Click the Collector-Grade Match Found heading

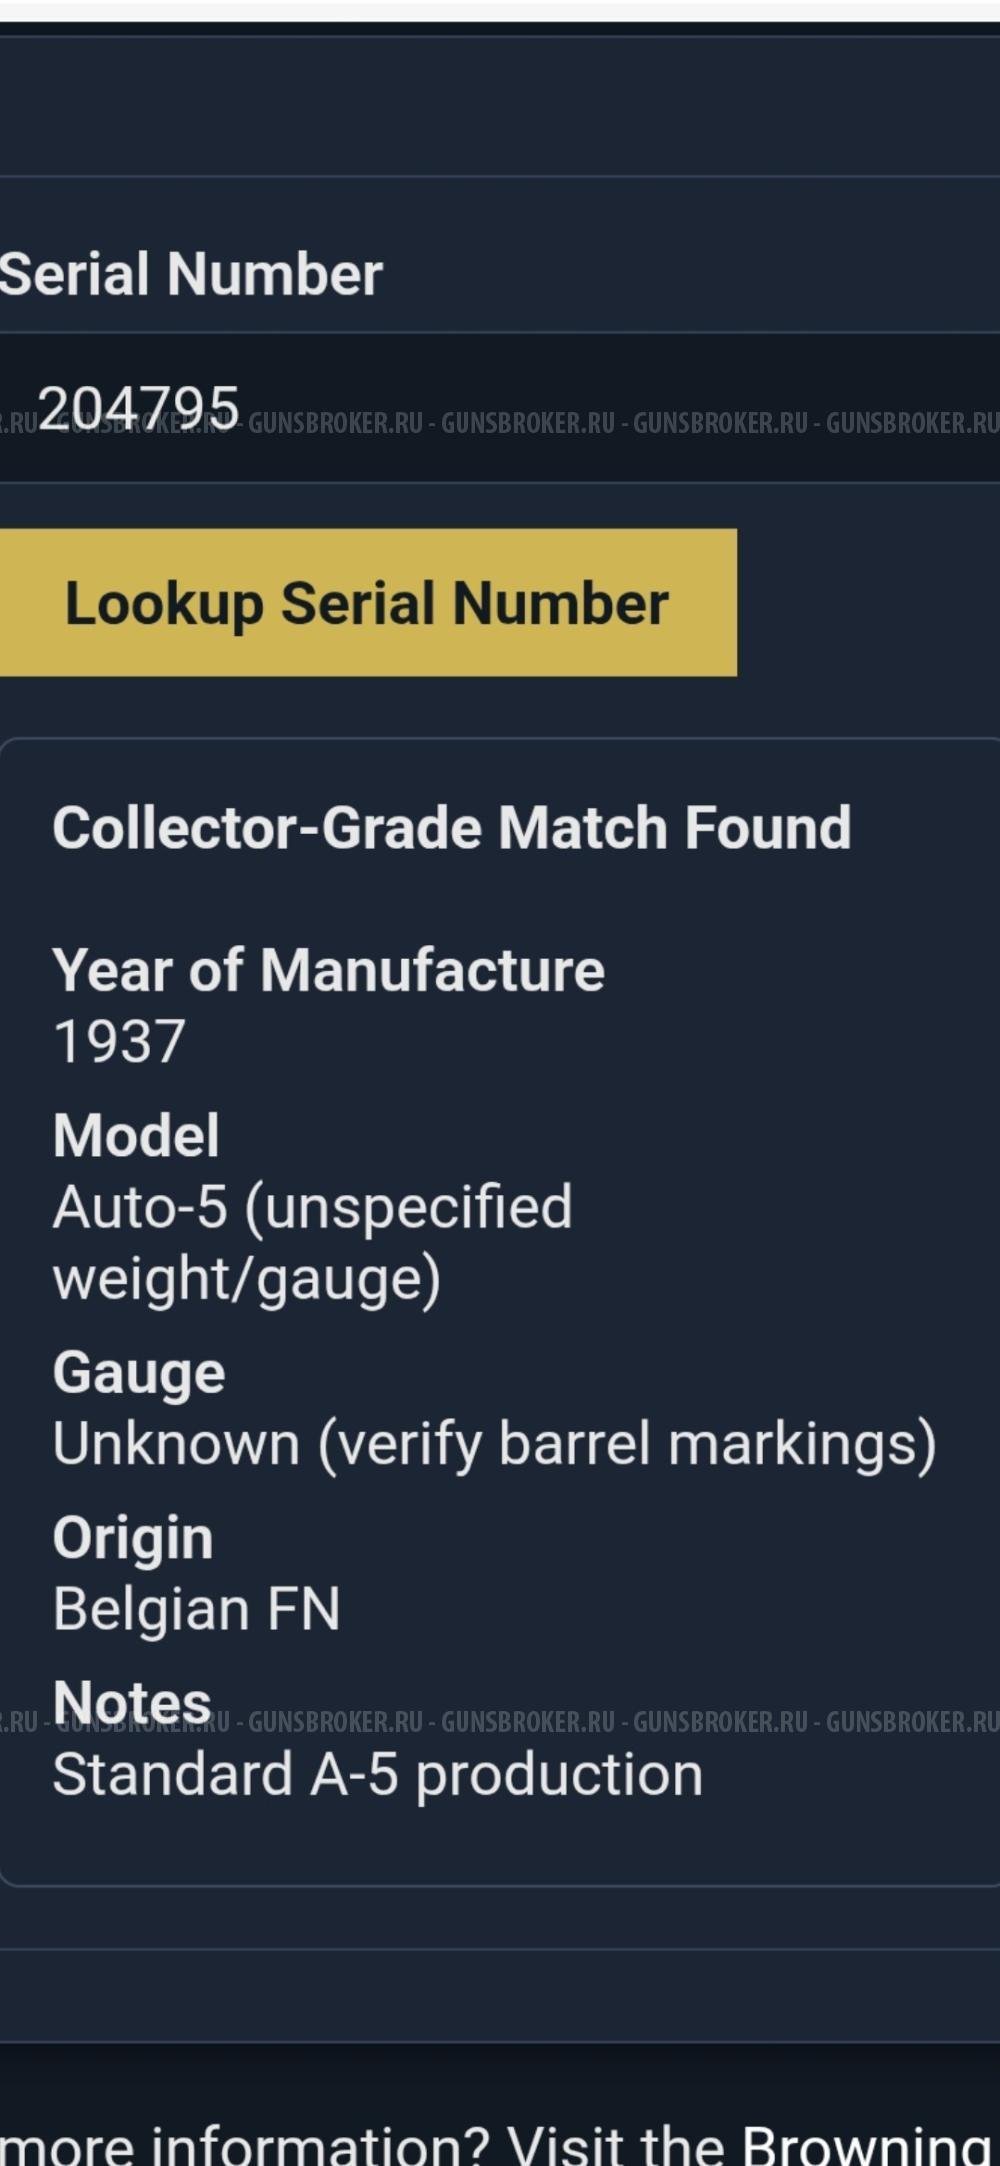click(452, 828)
